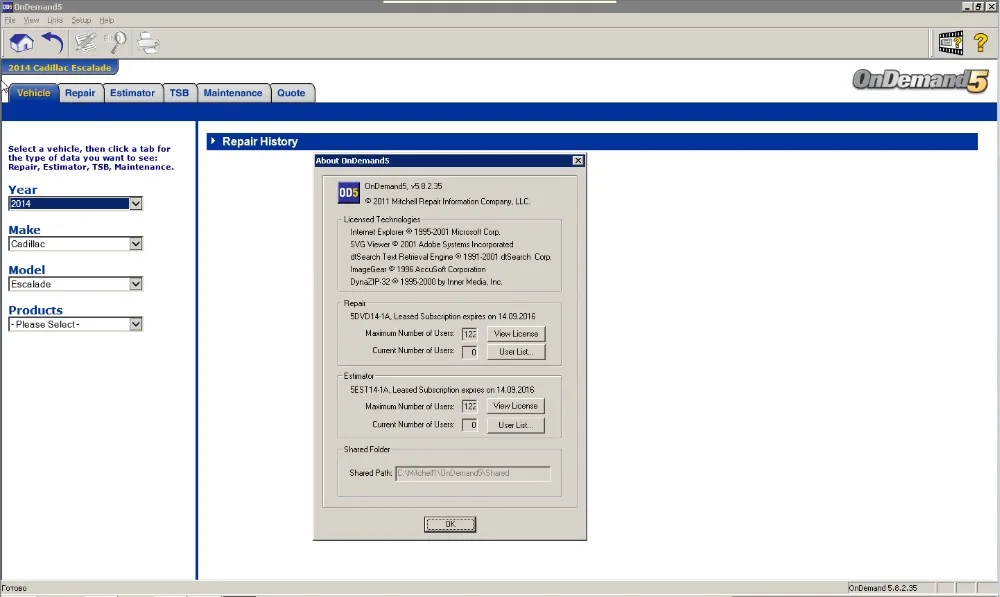Click User List in Estimator section
1000x597 pixels.
pos(515,425)
